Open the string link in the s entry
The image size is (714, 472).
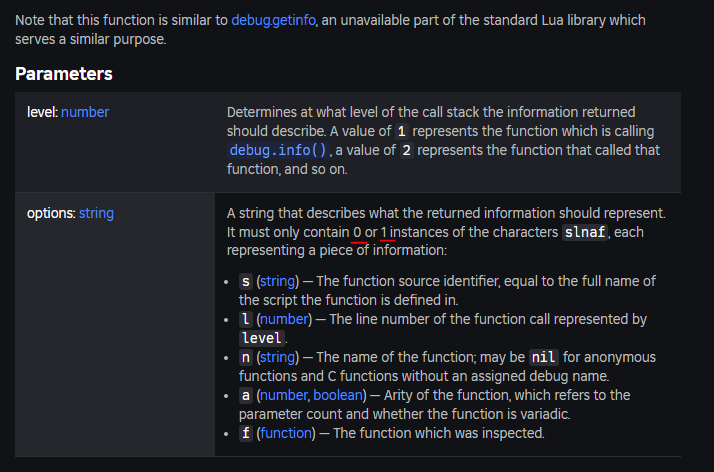pos(278,281)
